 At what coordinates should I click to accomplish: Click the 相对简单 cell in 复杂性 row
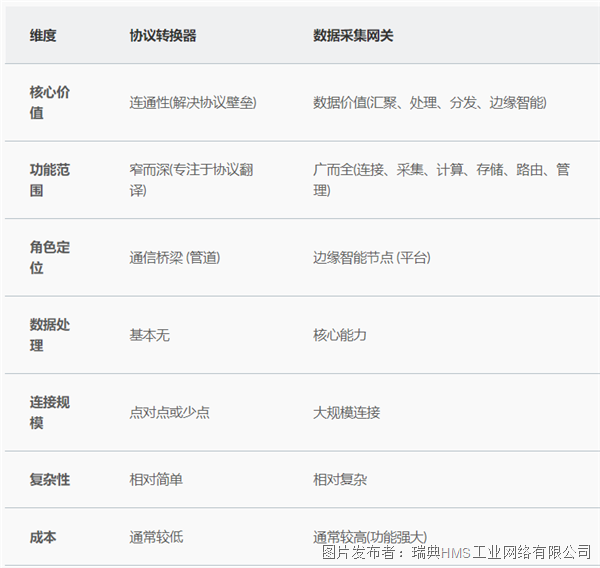click(x=156, y=480)
